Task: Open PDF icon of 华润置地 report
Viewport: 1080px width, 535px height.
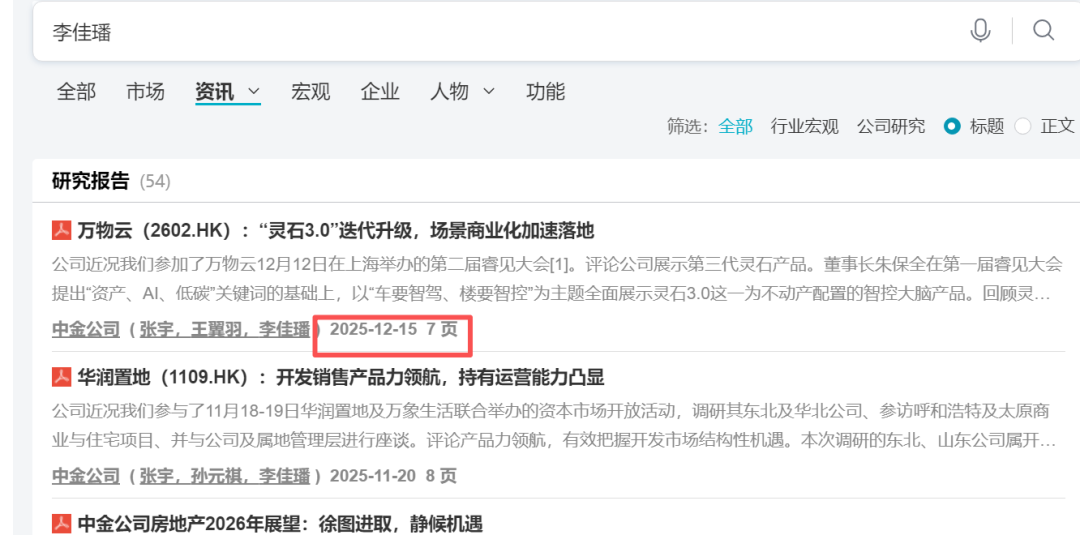Action: coord(61,377)
